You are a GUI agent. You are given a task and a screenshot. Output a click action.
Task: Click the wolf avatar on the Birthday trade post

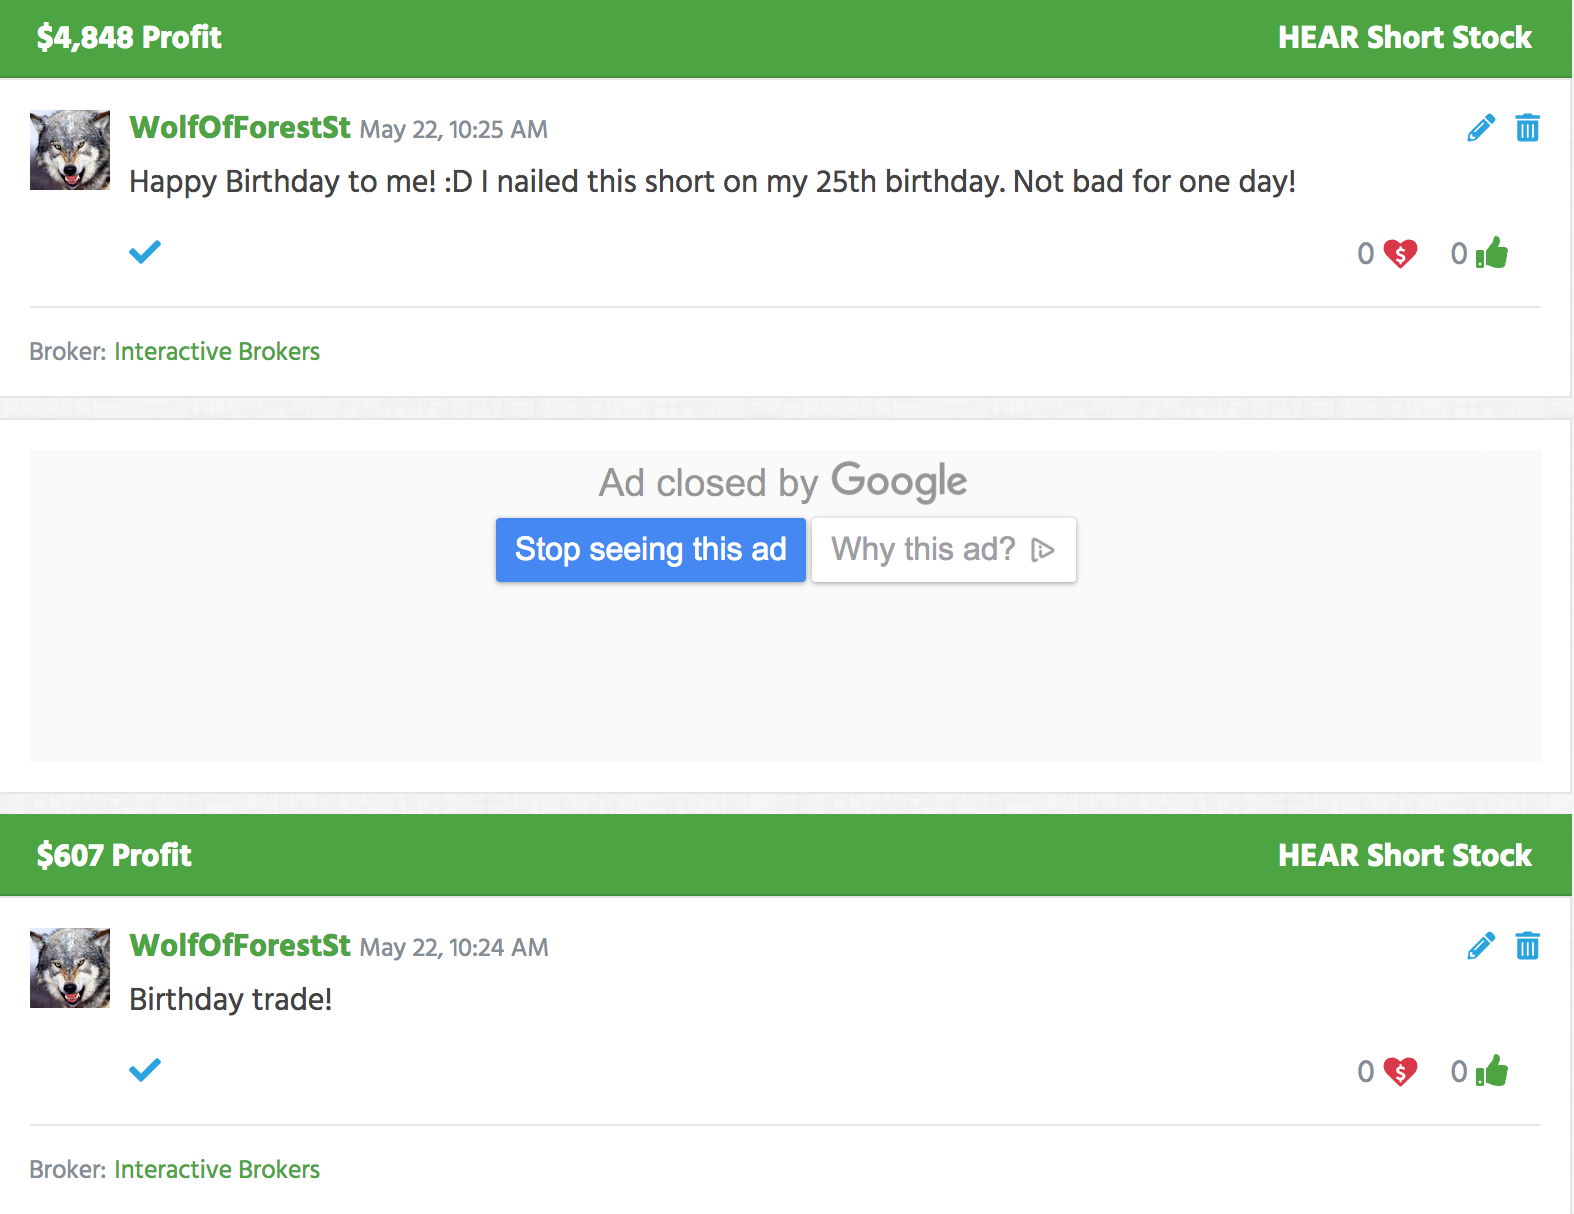pyautogui.click(x=70, y=968)
